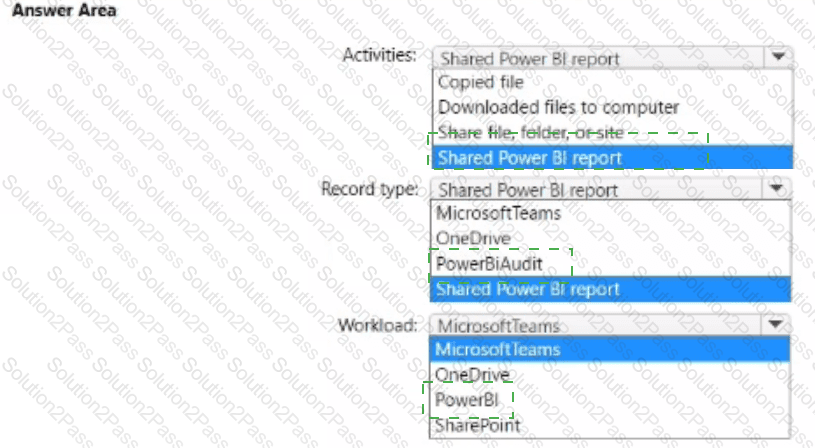
Task: Click the Activities: label
Action: pyautogui.click(x=379, y=55)
